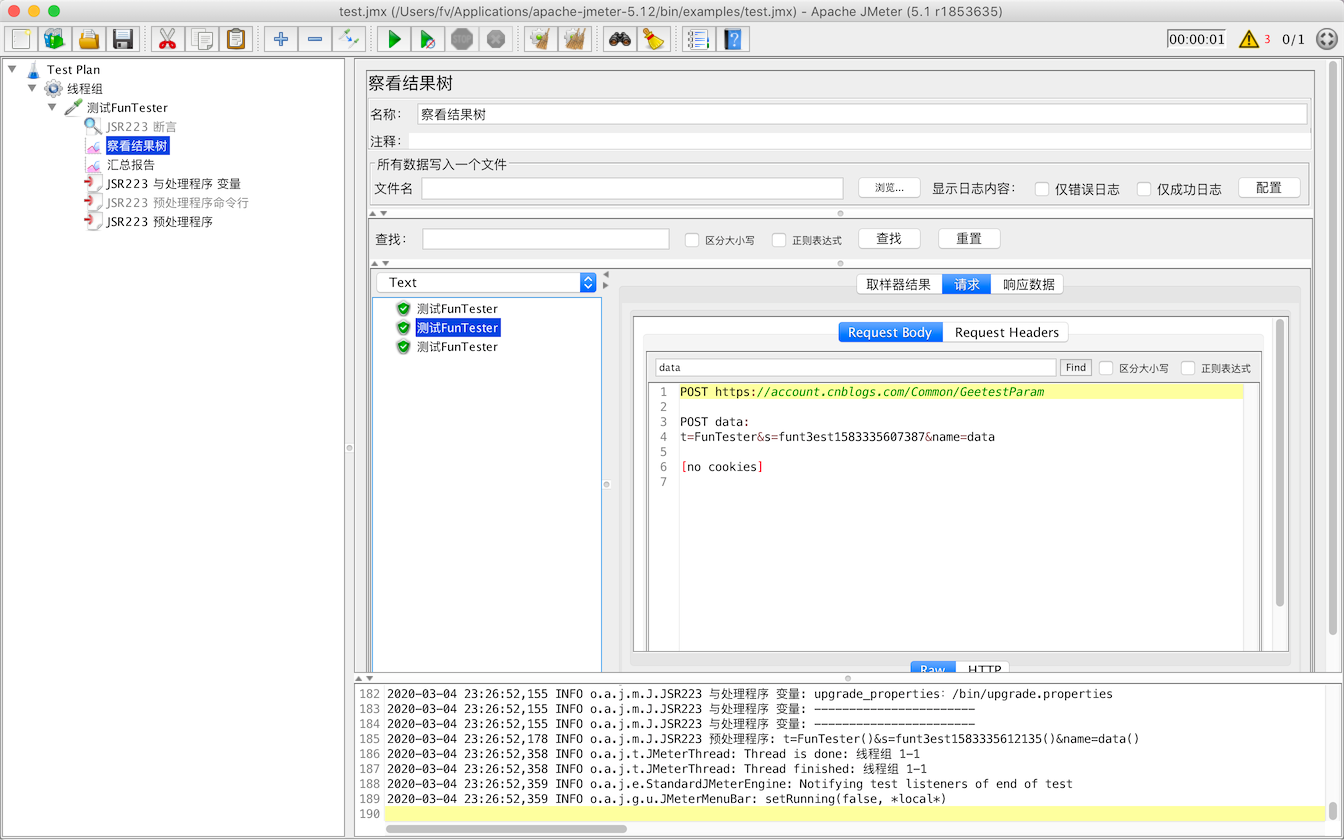Image resolution: width=1344 pixels, height=840 pixels.
Task: Select JSR223 与处理程序 变量 tree item
Action: (x=174, y=184)
